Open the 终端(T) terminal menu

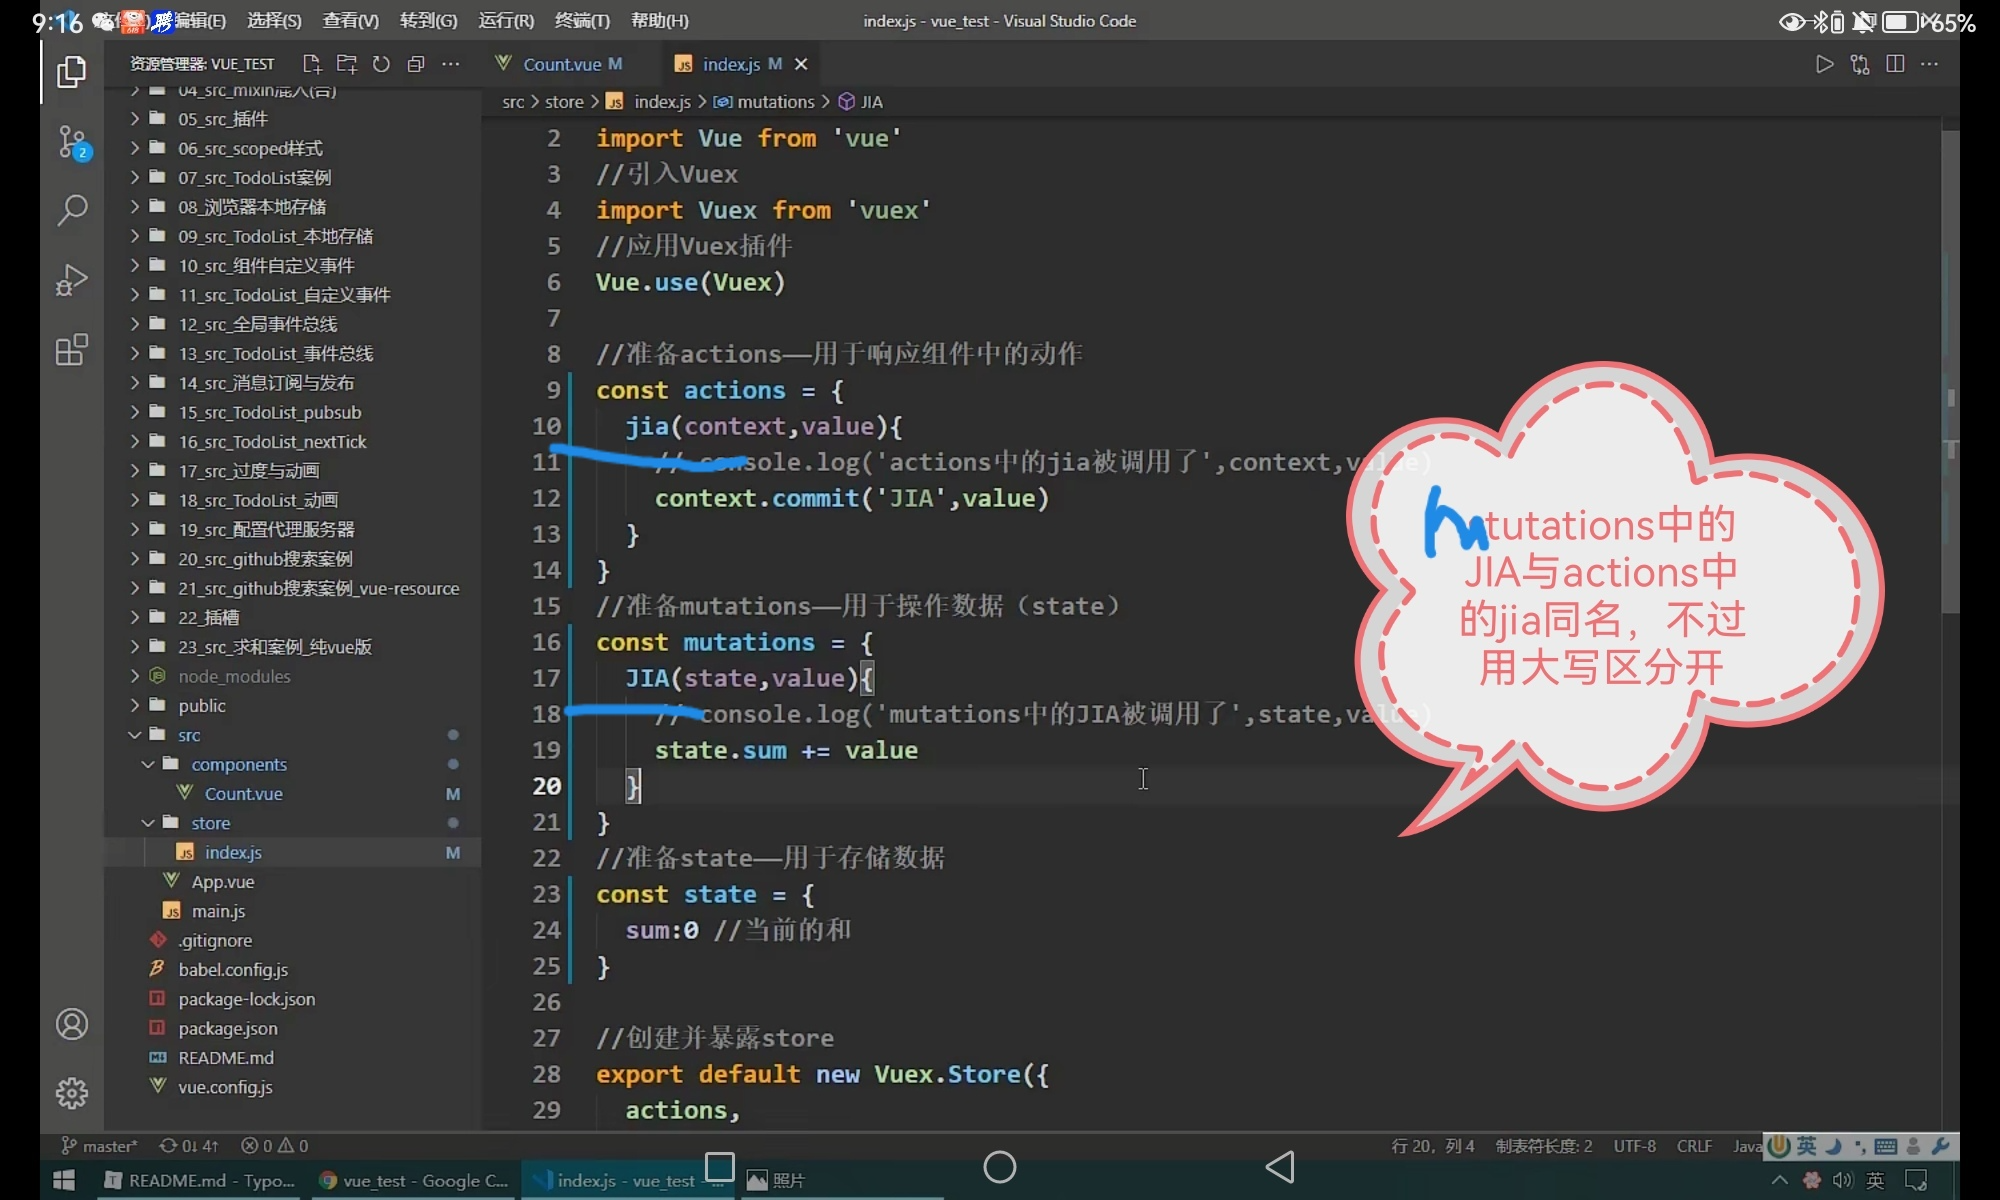click(582, 20)
